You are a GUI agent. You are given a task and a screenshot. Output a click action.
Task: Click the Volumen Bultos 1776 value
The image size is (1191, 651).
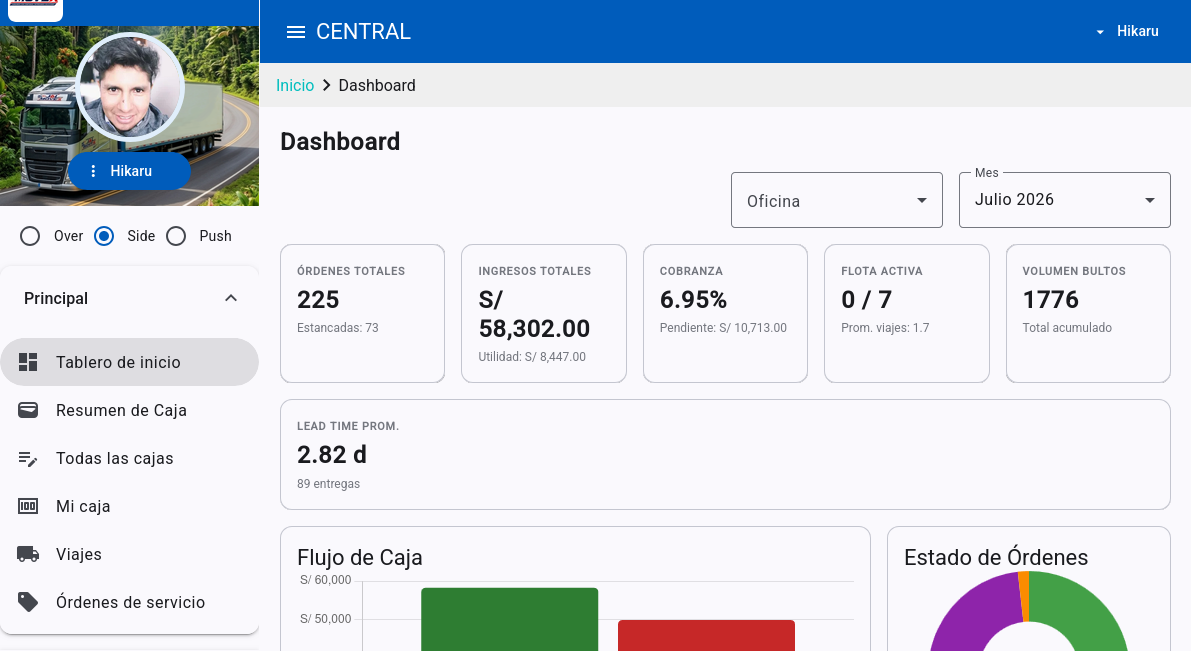click(1050, 300)
